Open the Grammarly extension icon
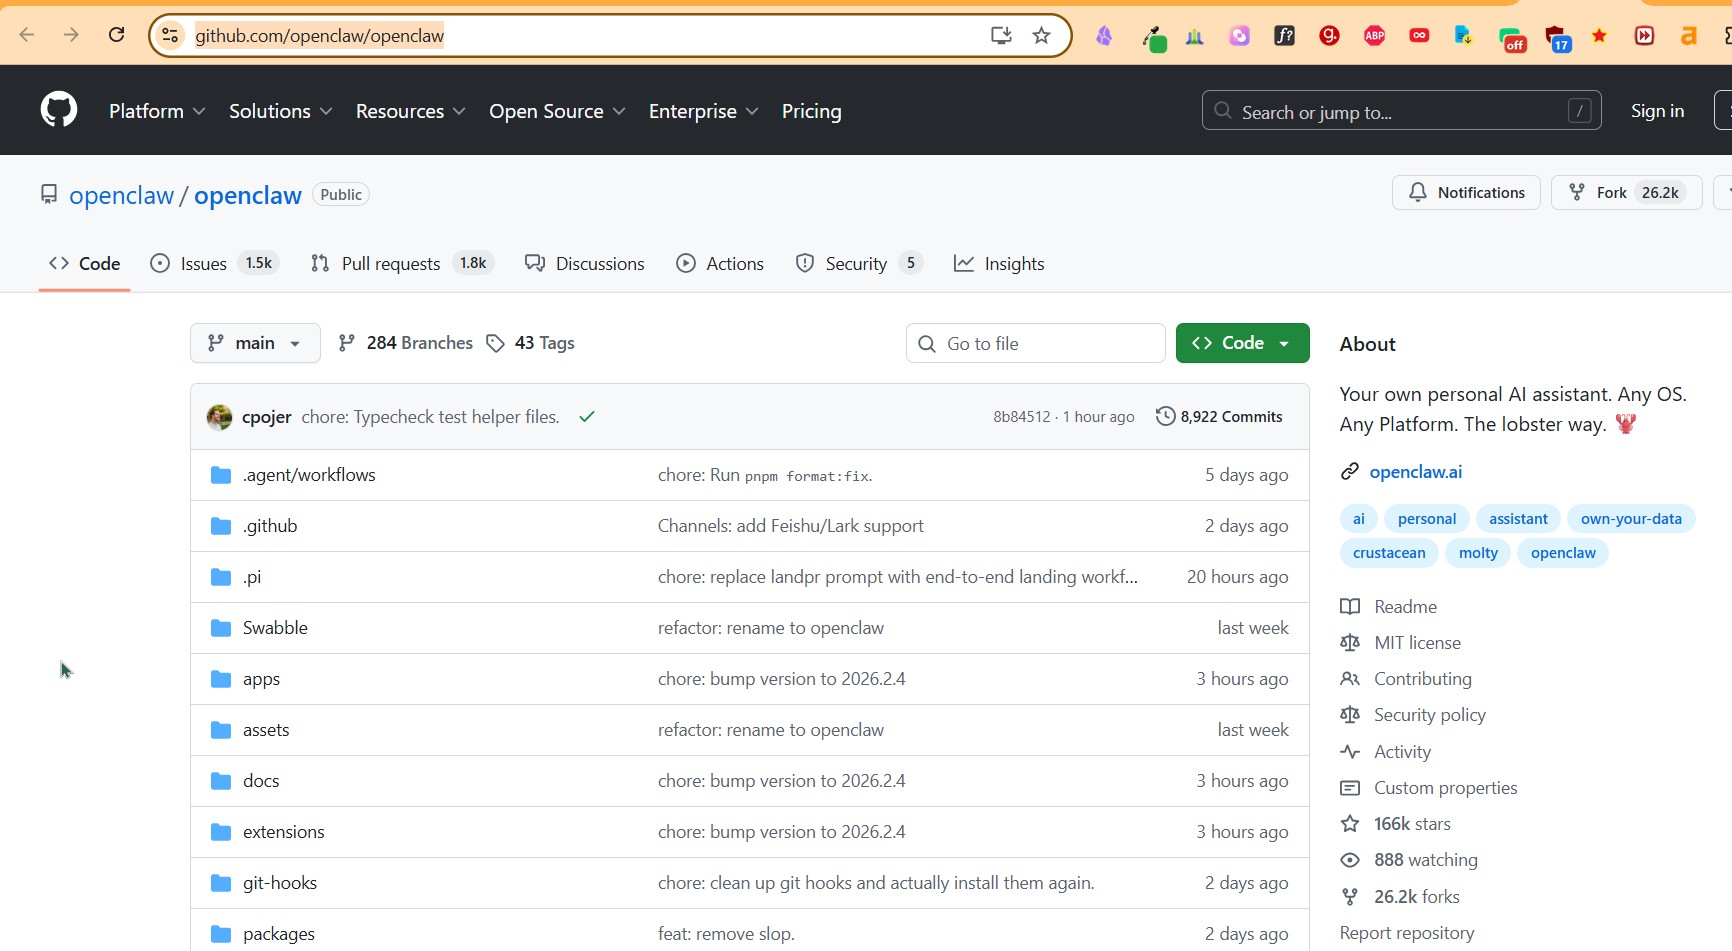Viewport: 1732px width, 951px height. click(1329, 36)
